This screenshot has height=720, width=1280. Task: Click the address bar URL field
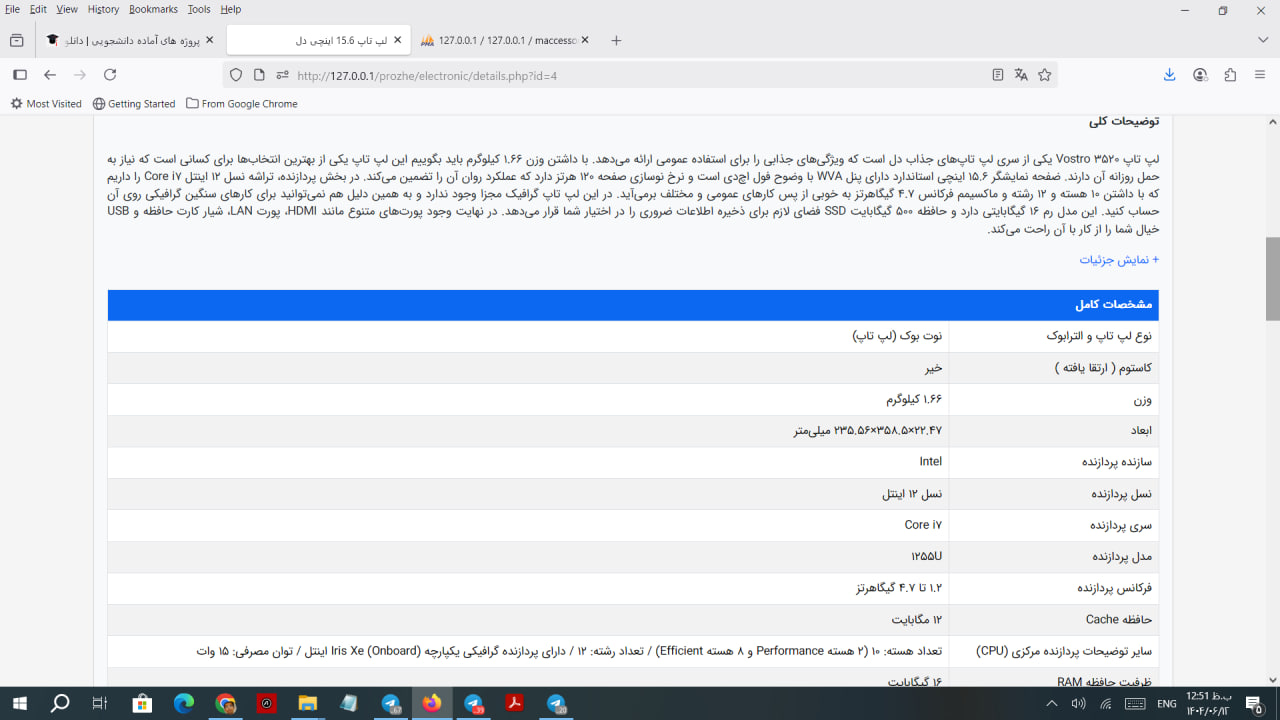[640, 75]
